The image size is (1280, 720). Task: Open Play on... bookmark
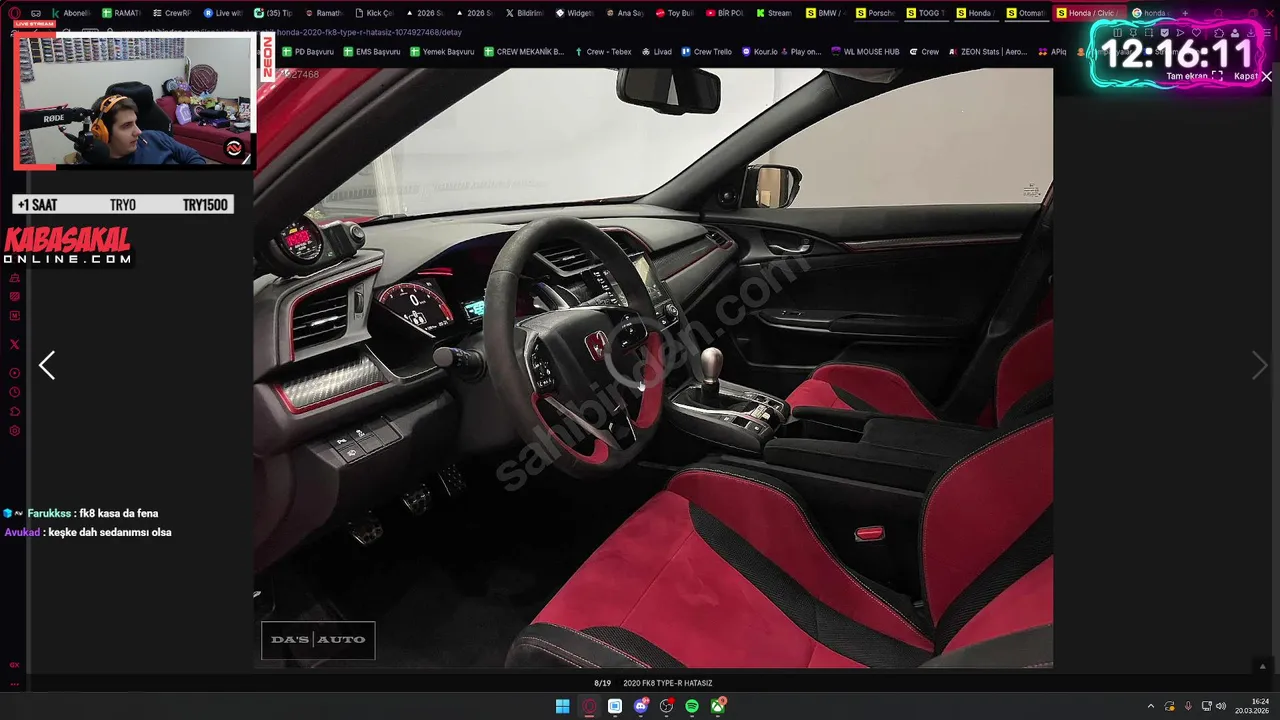coord(800,51)
